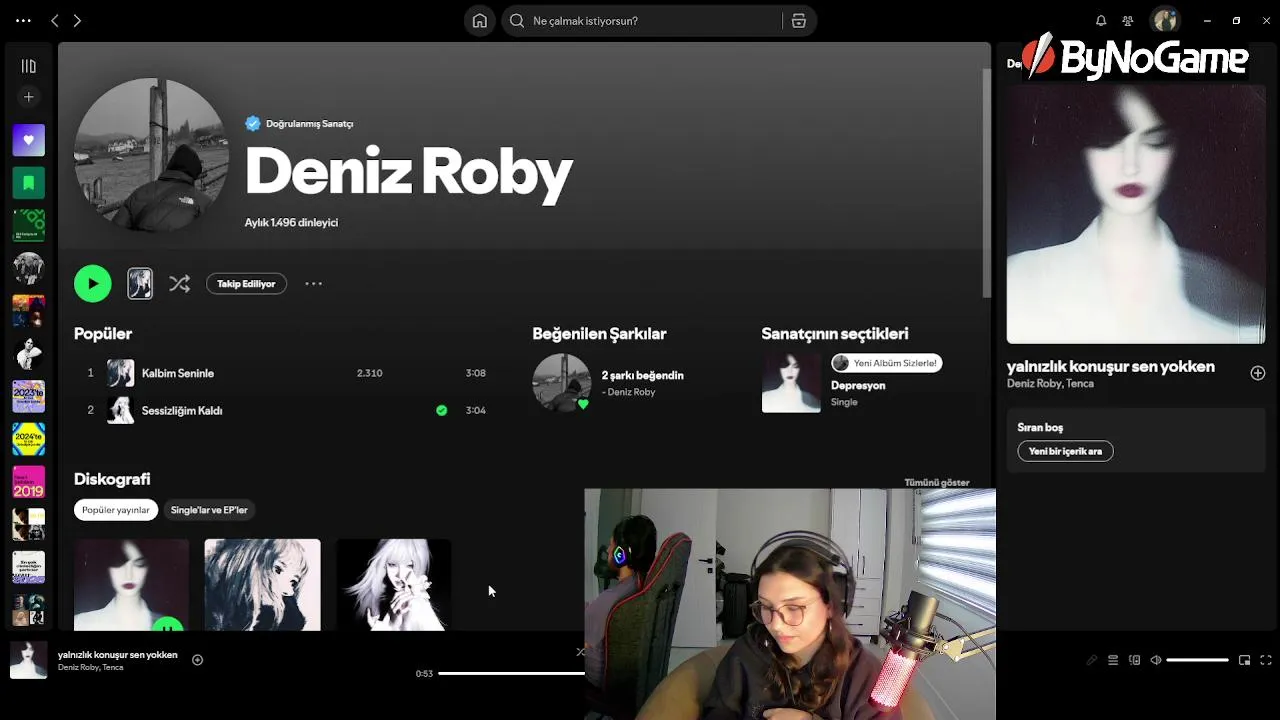The image size is (1280, 720).
Task: Open the first discography album cover
Action: click(131, 585)
